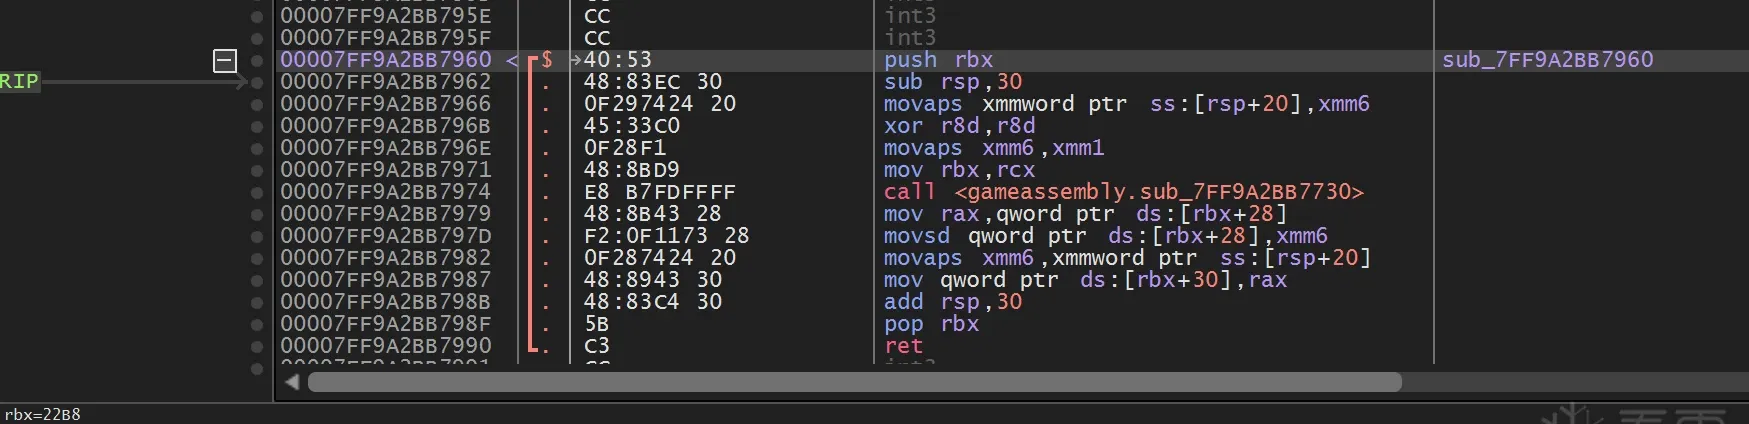Click the sub_7FF9A2BB7960 comment label
The width and height of the screenshot is (1749, 424).
coord(1548,60)
